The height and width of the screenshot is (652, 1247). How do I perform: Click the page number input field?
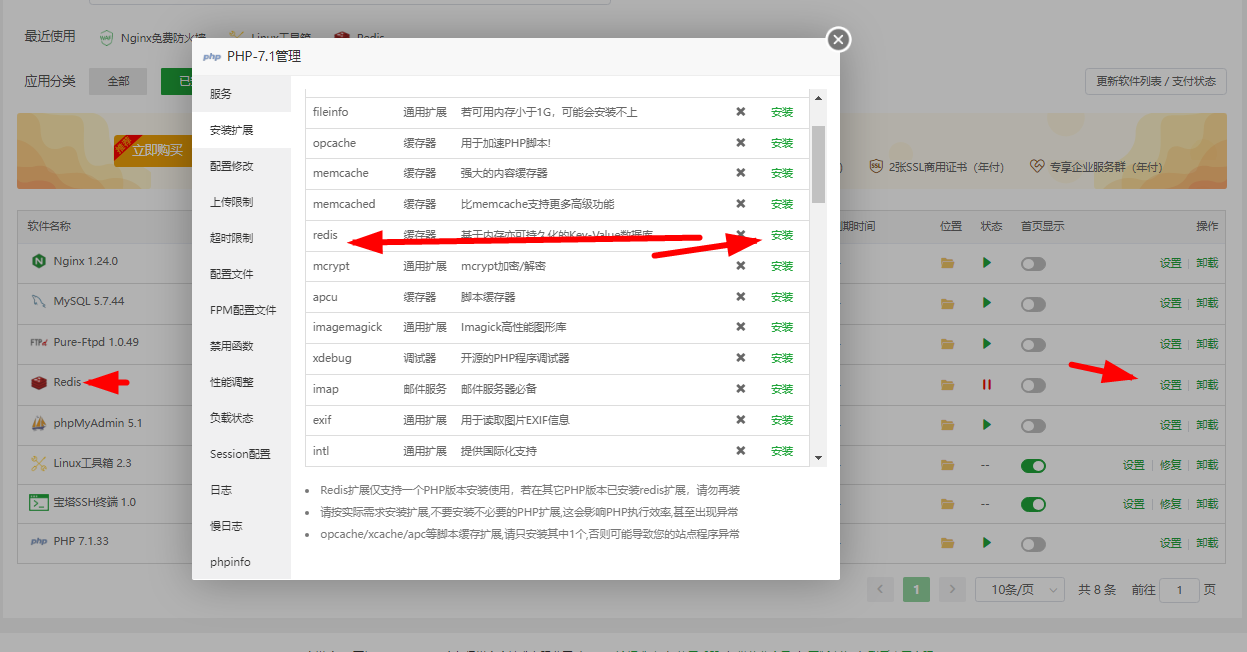point(1180,590)
